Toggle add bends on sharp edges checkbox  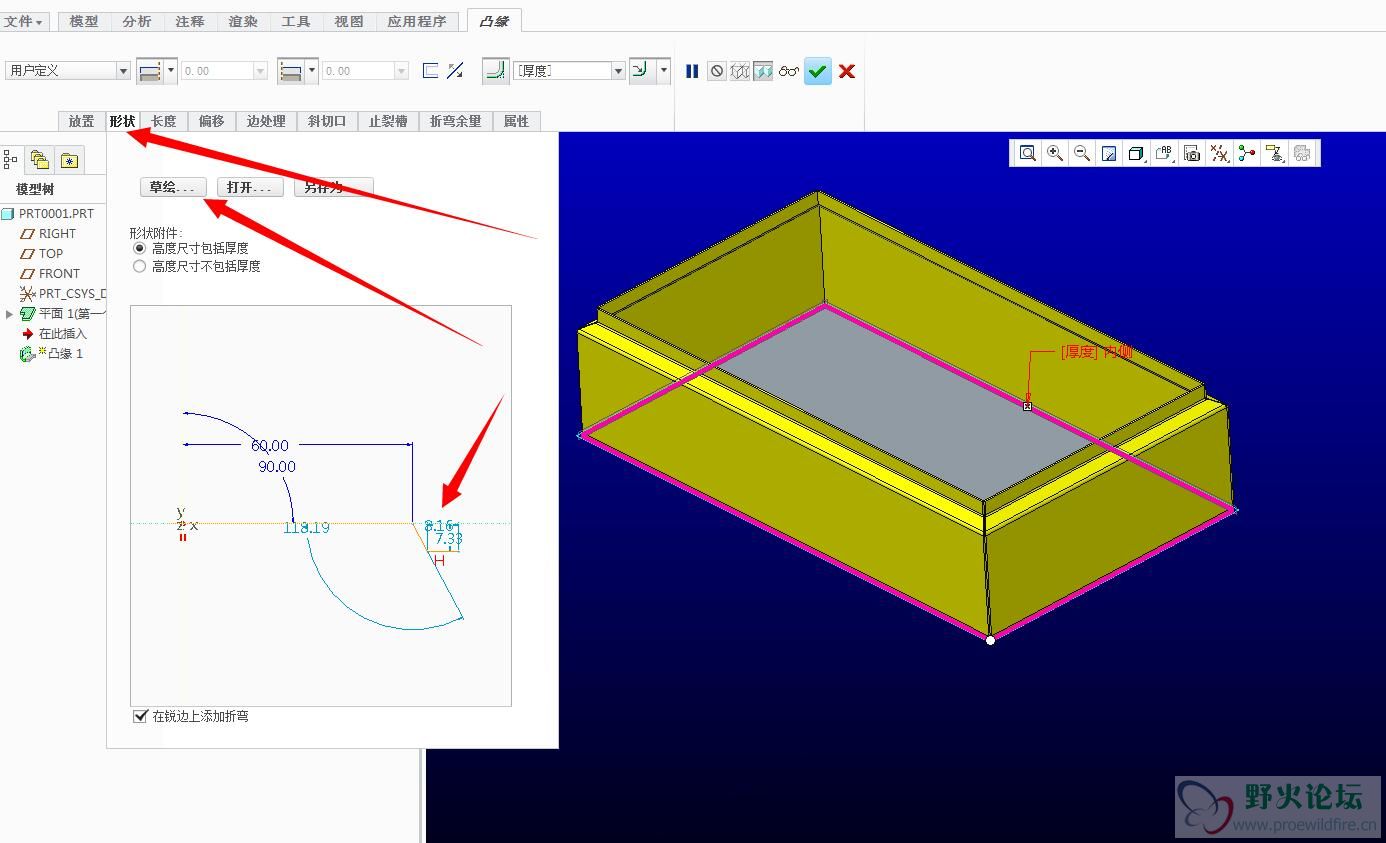pyautogui.click(x=140, y=716)
